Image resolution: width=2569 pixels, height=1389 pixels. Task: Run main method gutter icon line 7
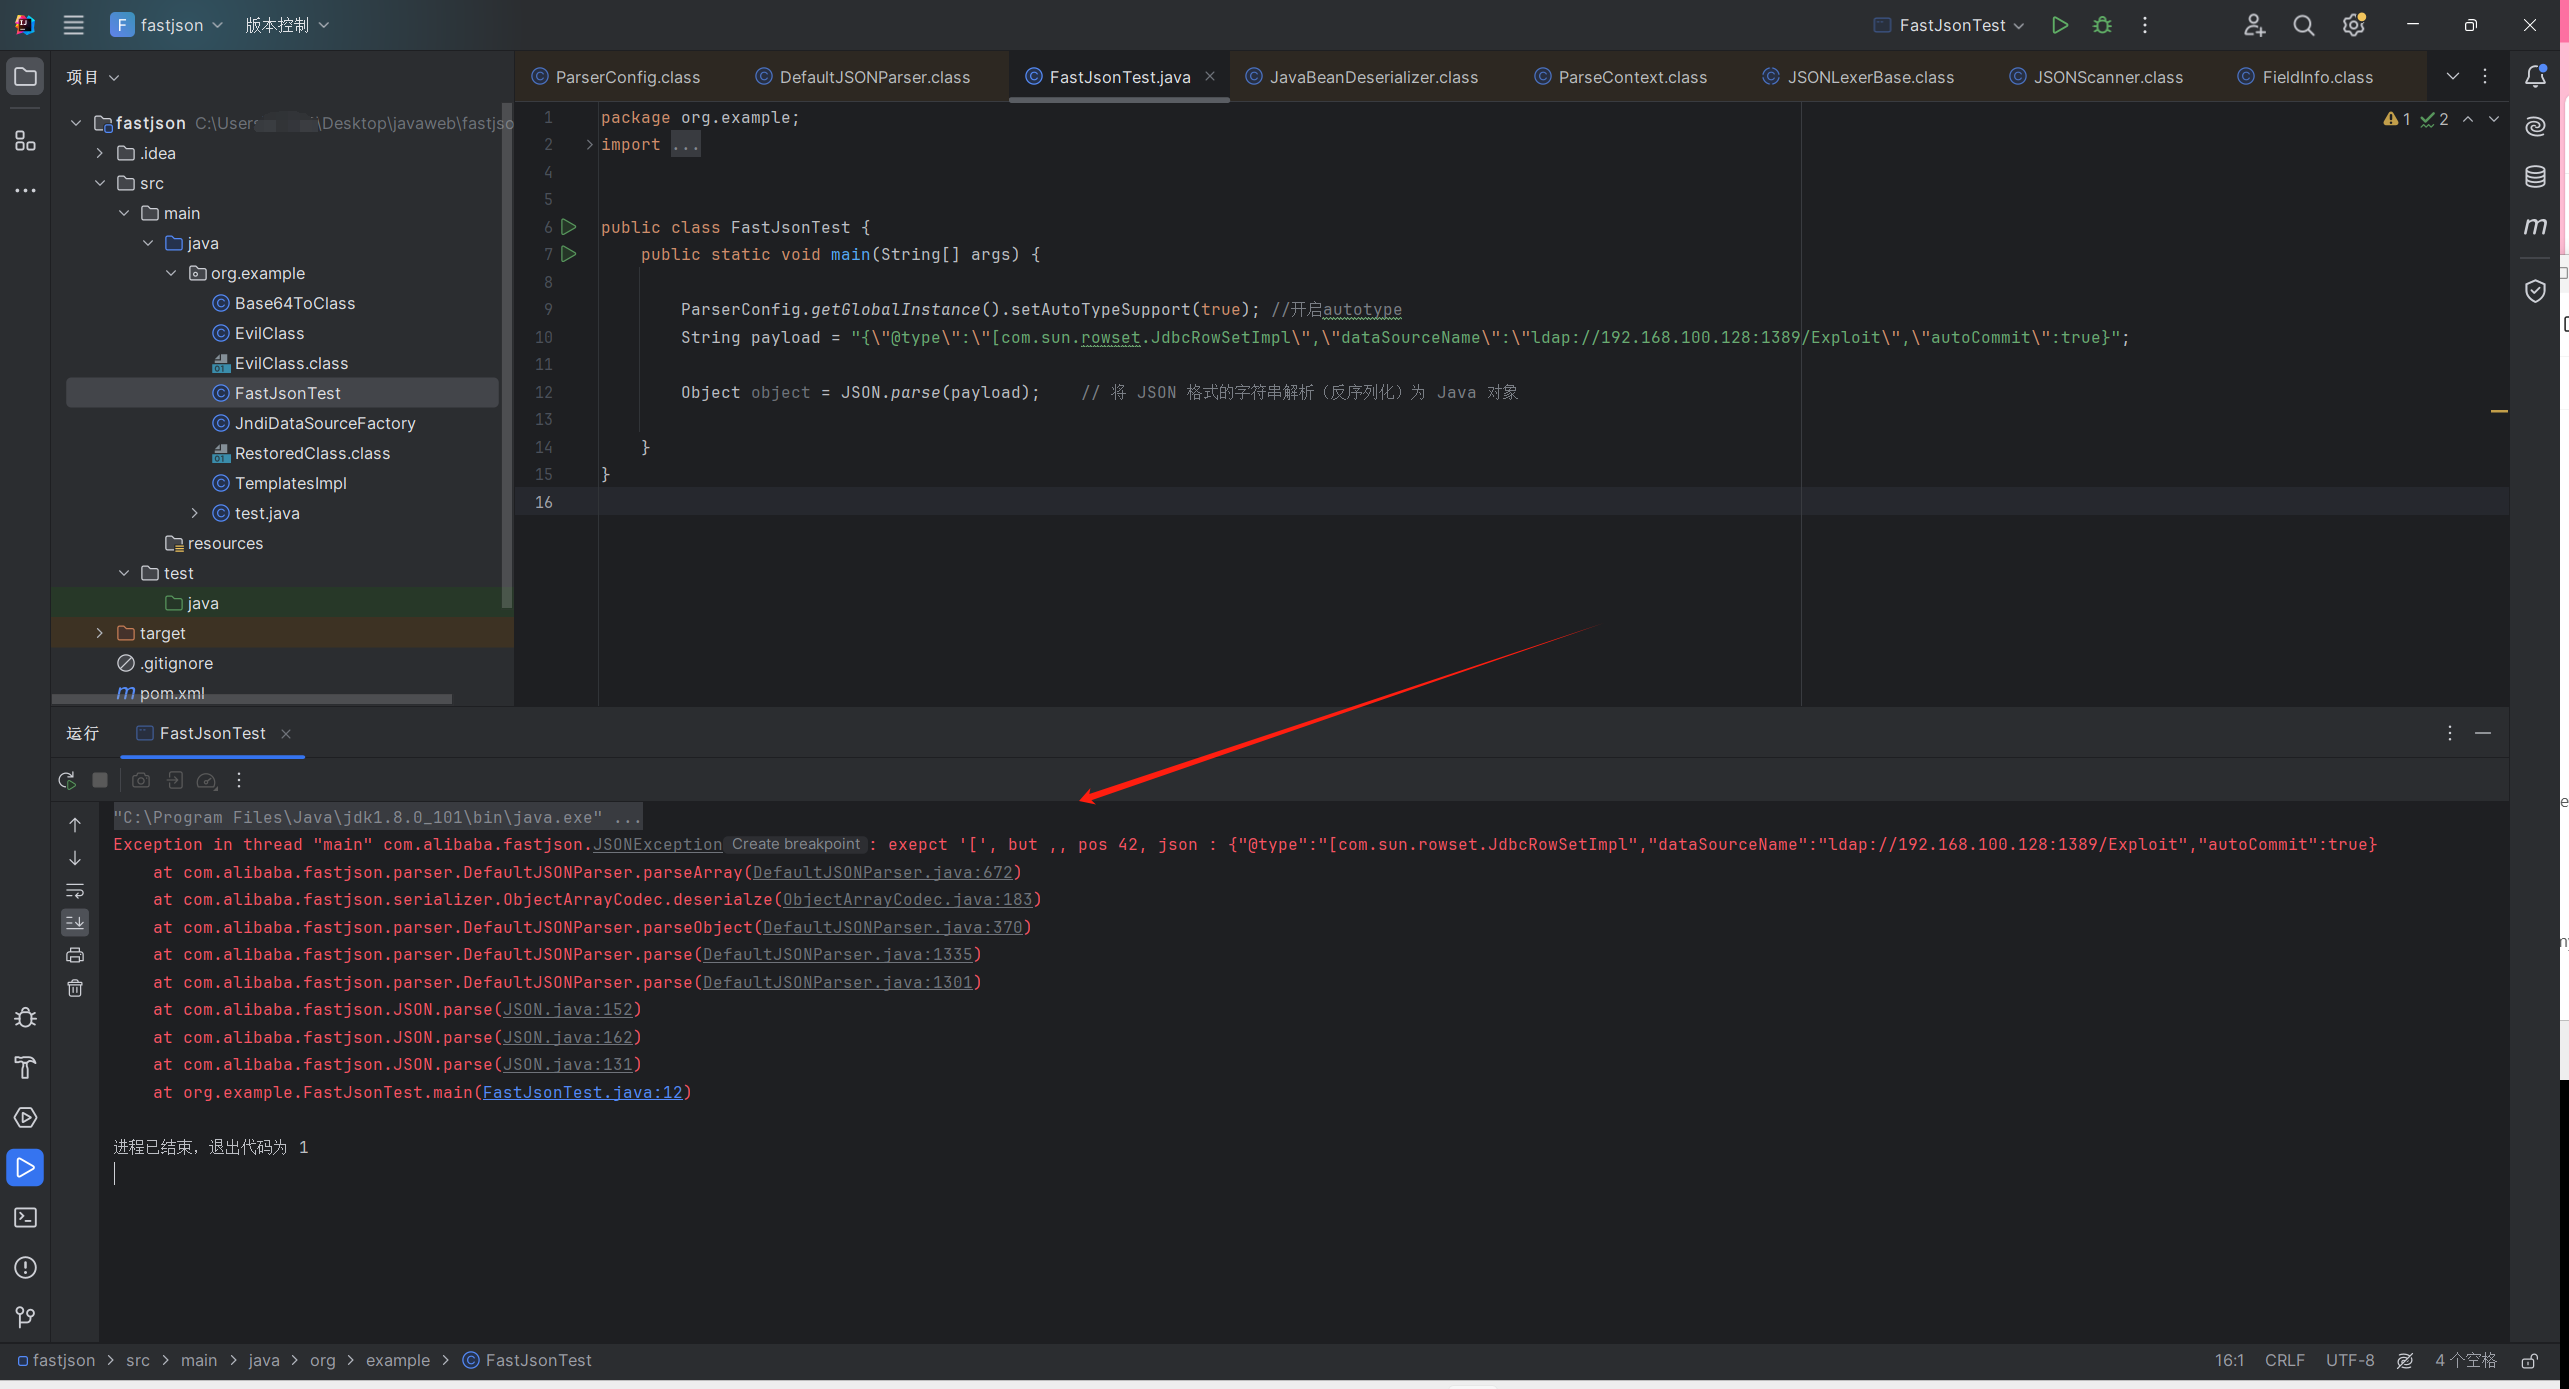point(569,254)
